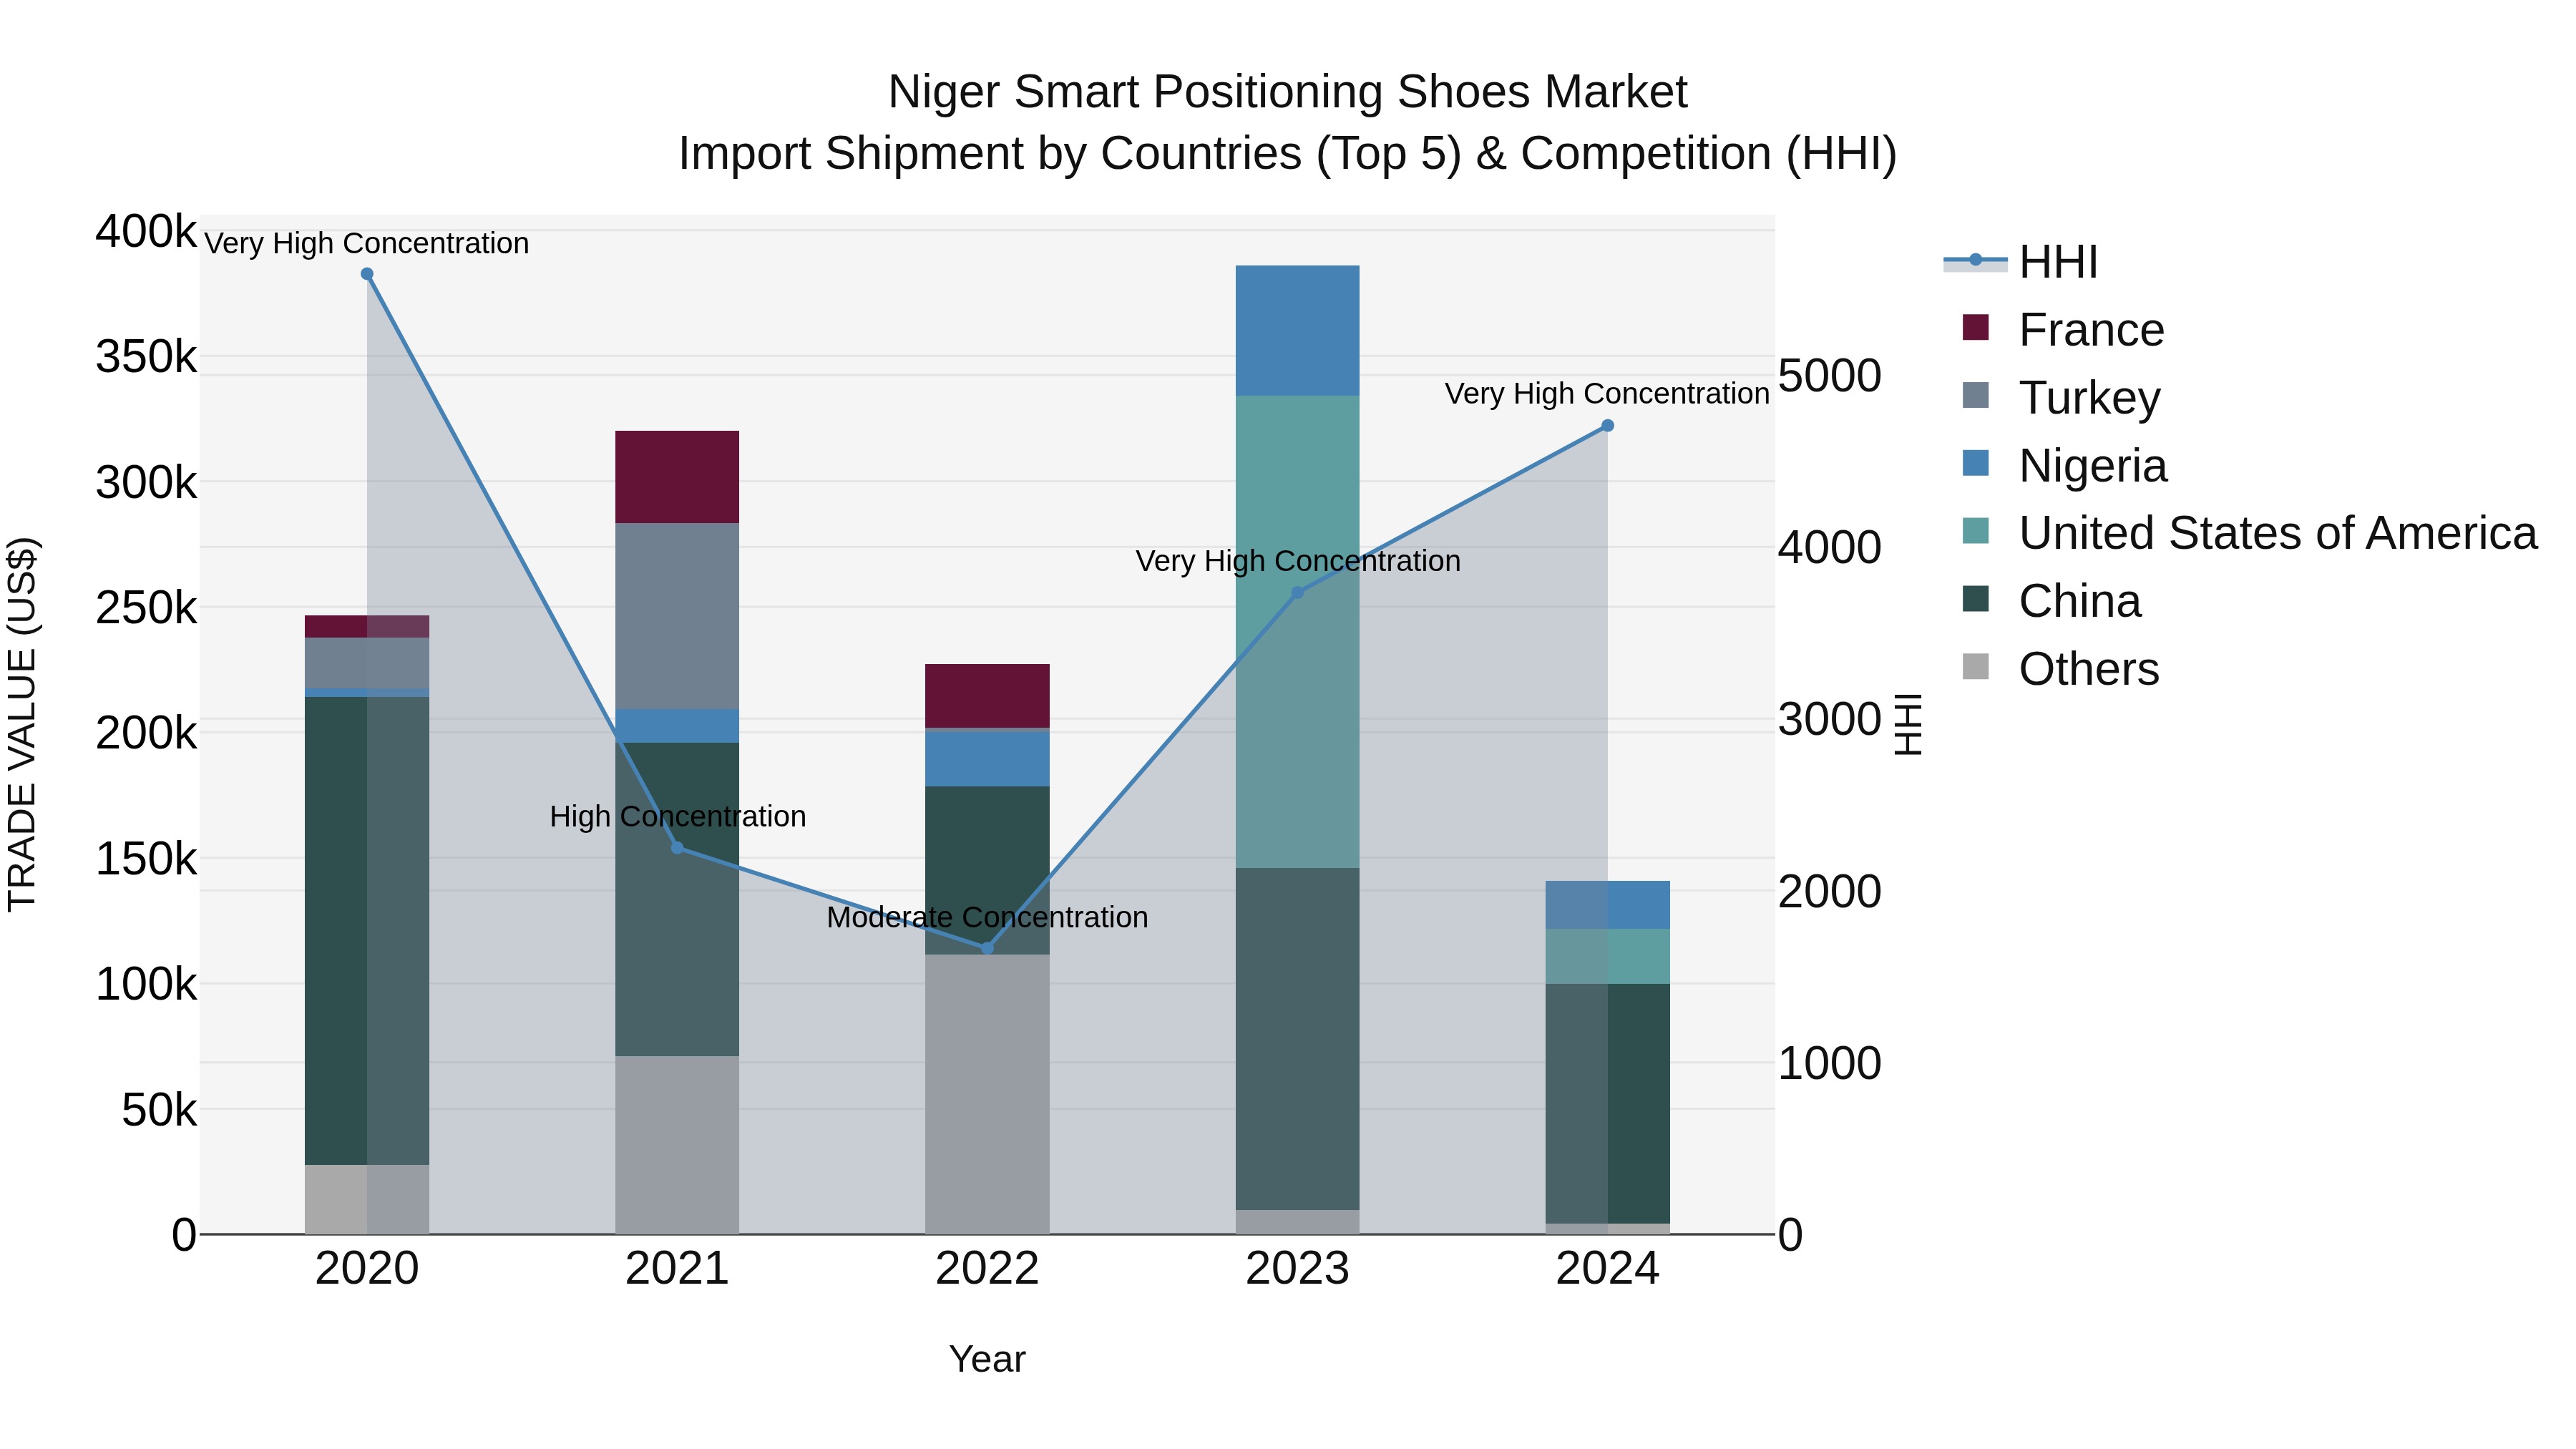
Task: Select the 2024 HHI data point
Action: (x=1608, y=426)
